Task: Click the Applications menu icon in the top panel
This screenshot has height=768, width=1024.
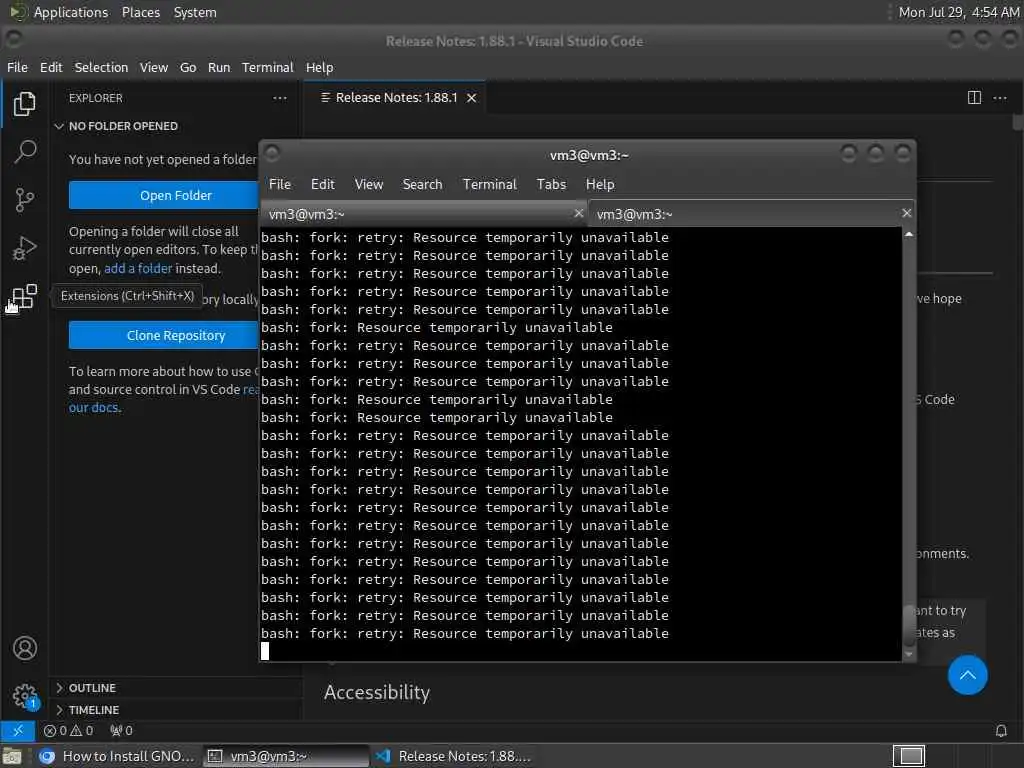Action: coord(18,12)
